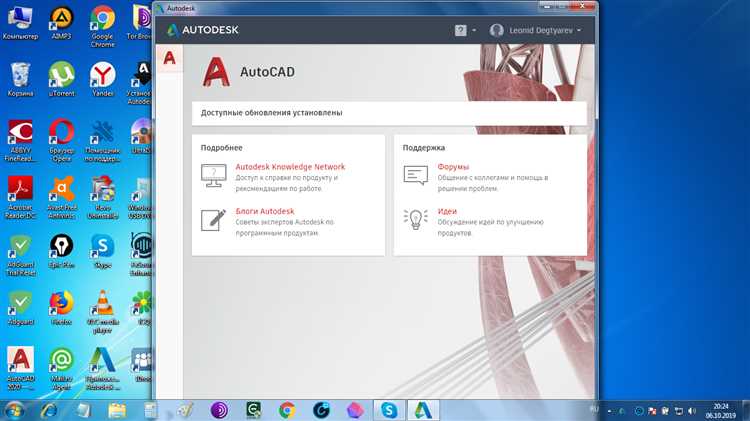Screen dimensions: 750x421
Task: Click the monitor icon beside Knowledge Network
Action: (213, 176)
